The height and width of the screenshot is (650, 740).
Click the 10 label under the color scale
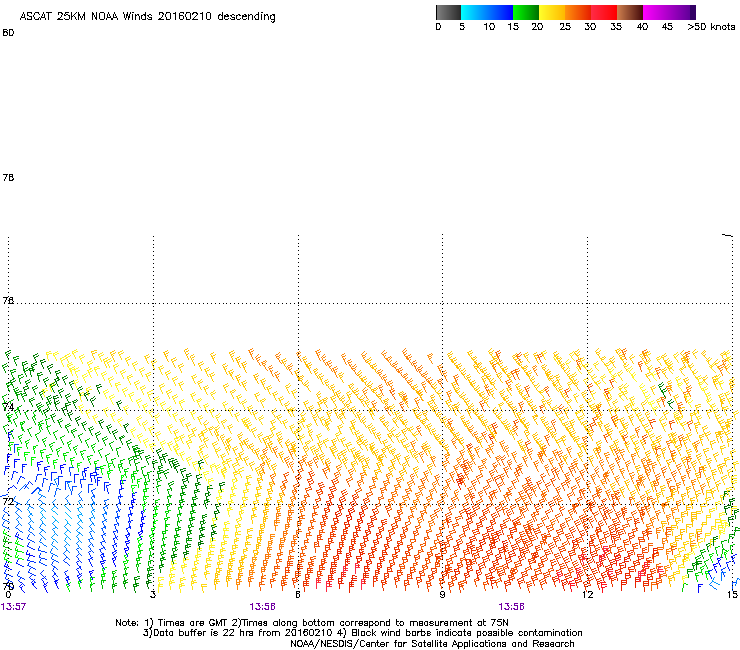pos(489,27)
